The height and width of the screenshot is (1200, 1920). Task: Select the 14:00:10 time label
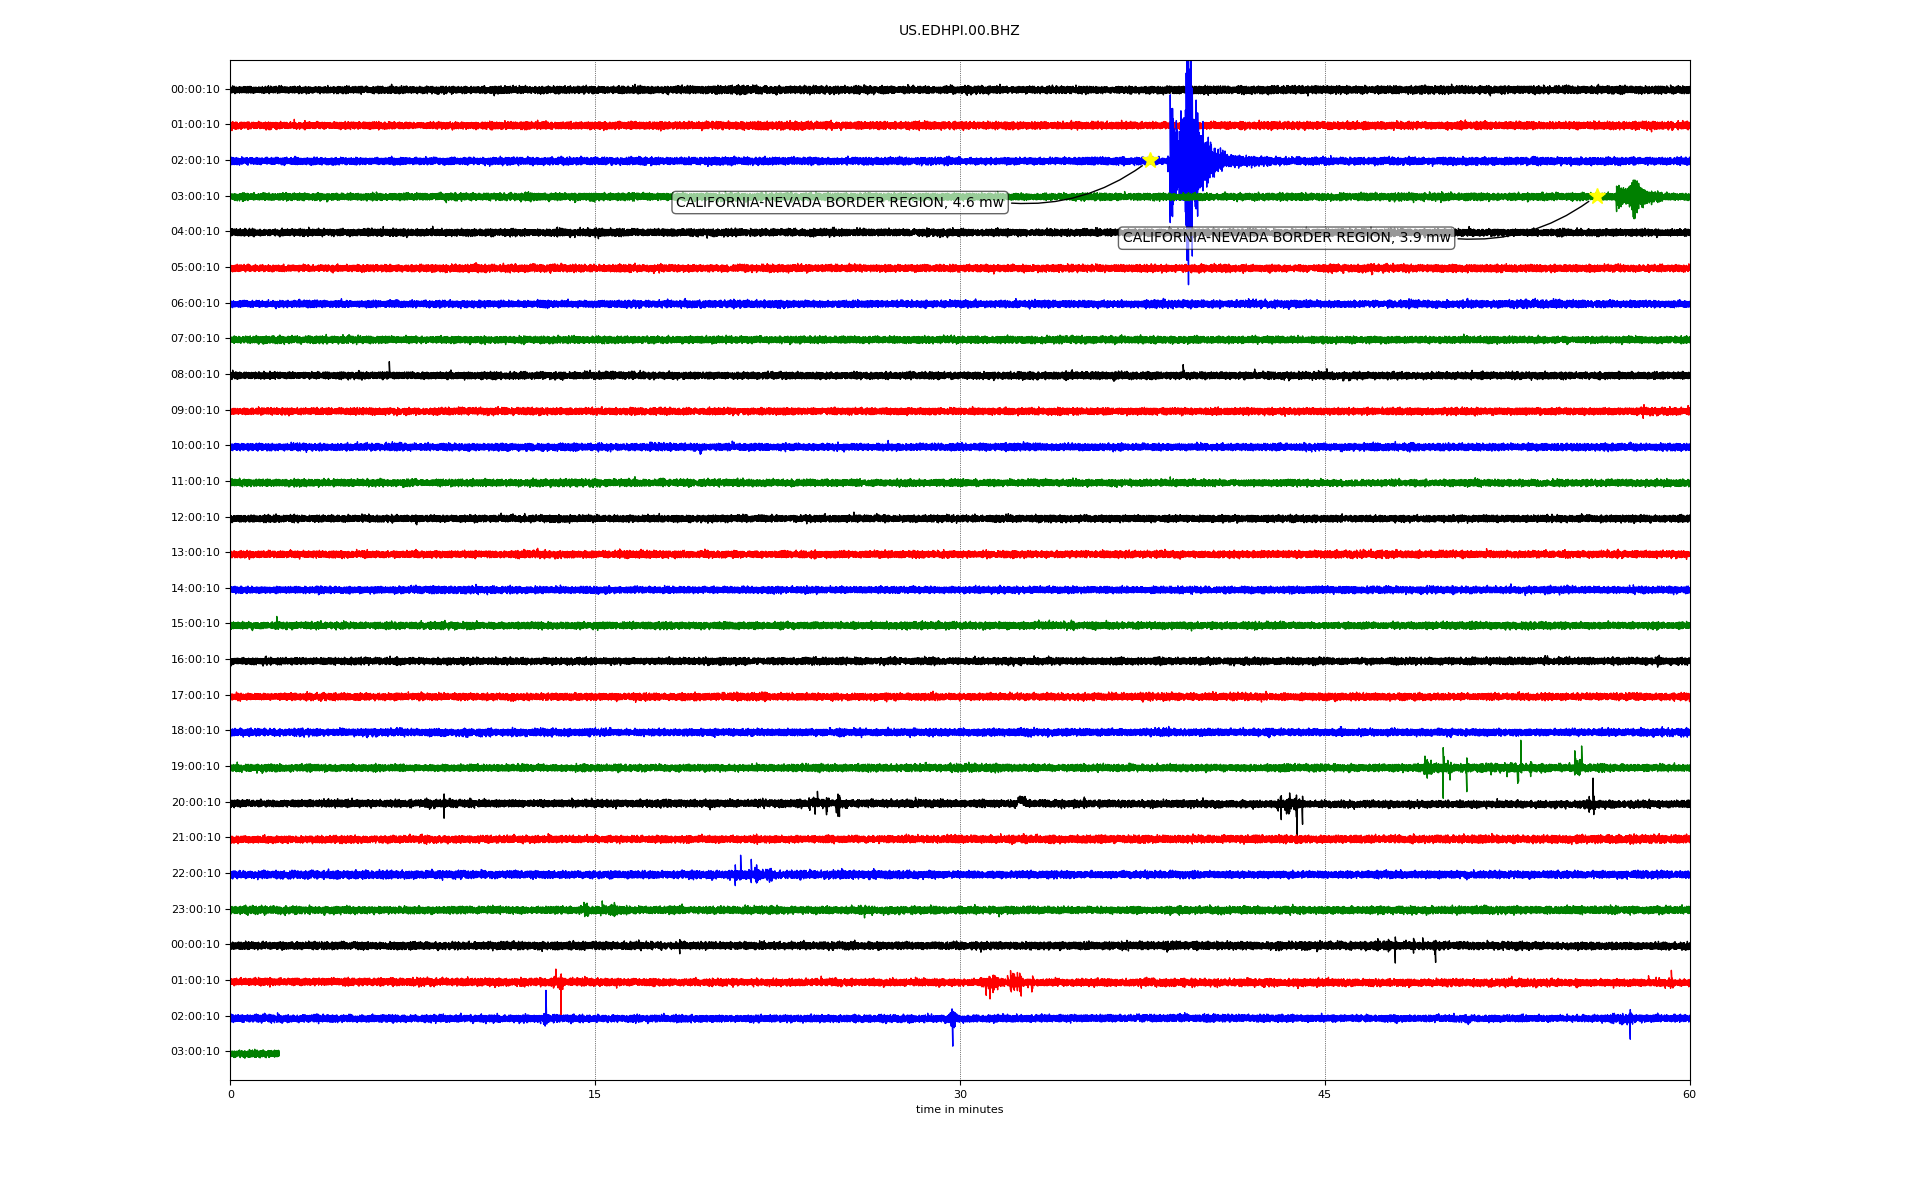coord(195,589)
